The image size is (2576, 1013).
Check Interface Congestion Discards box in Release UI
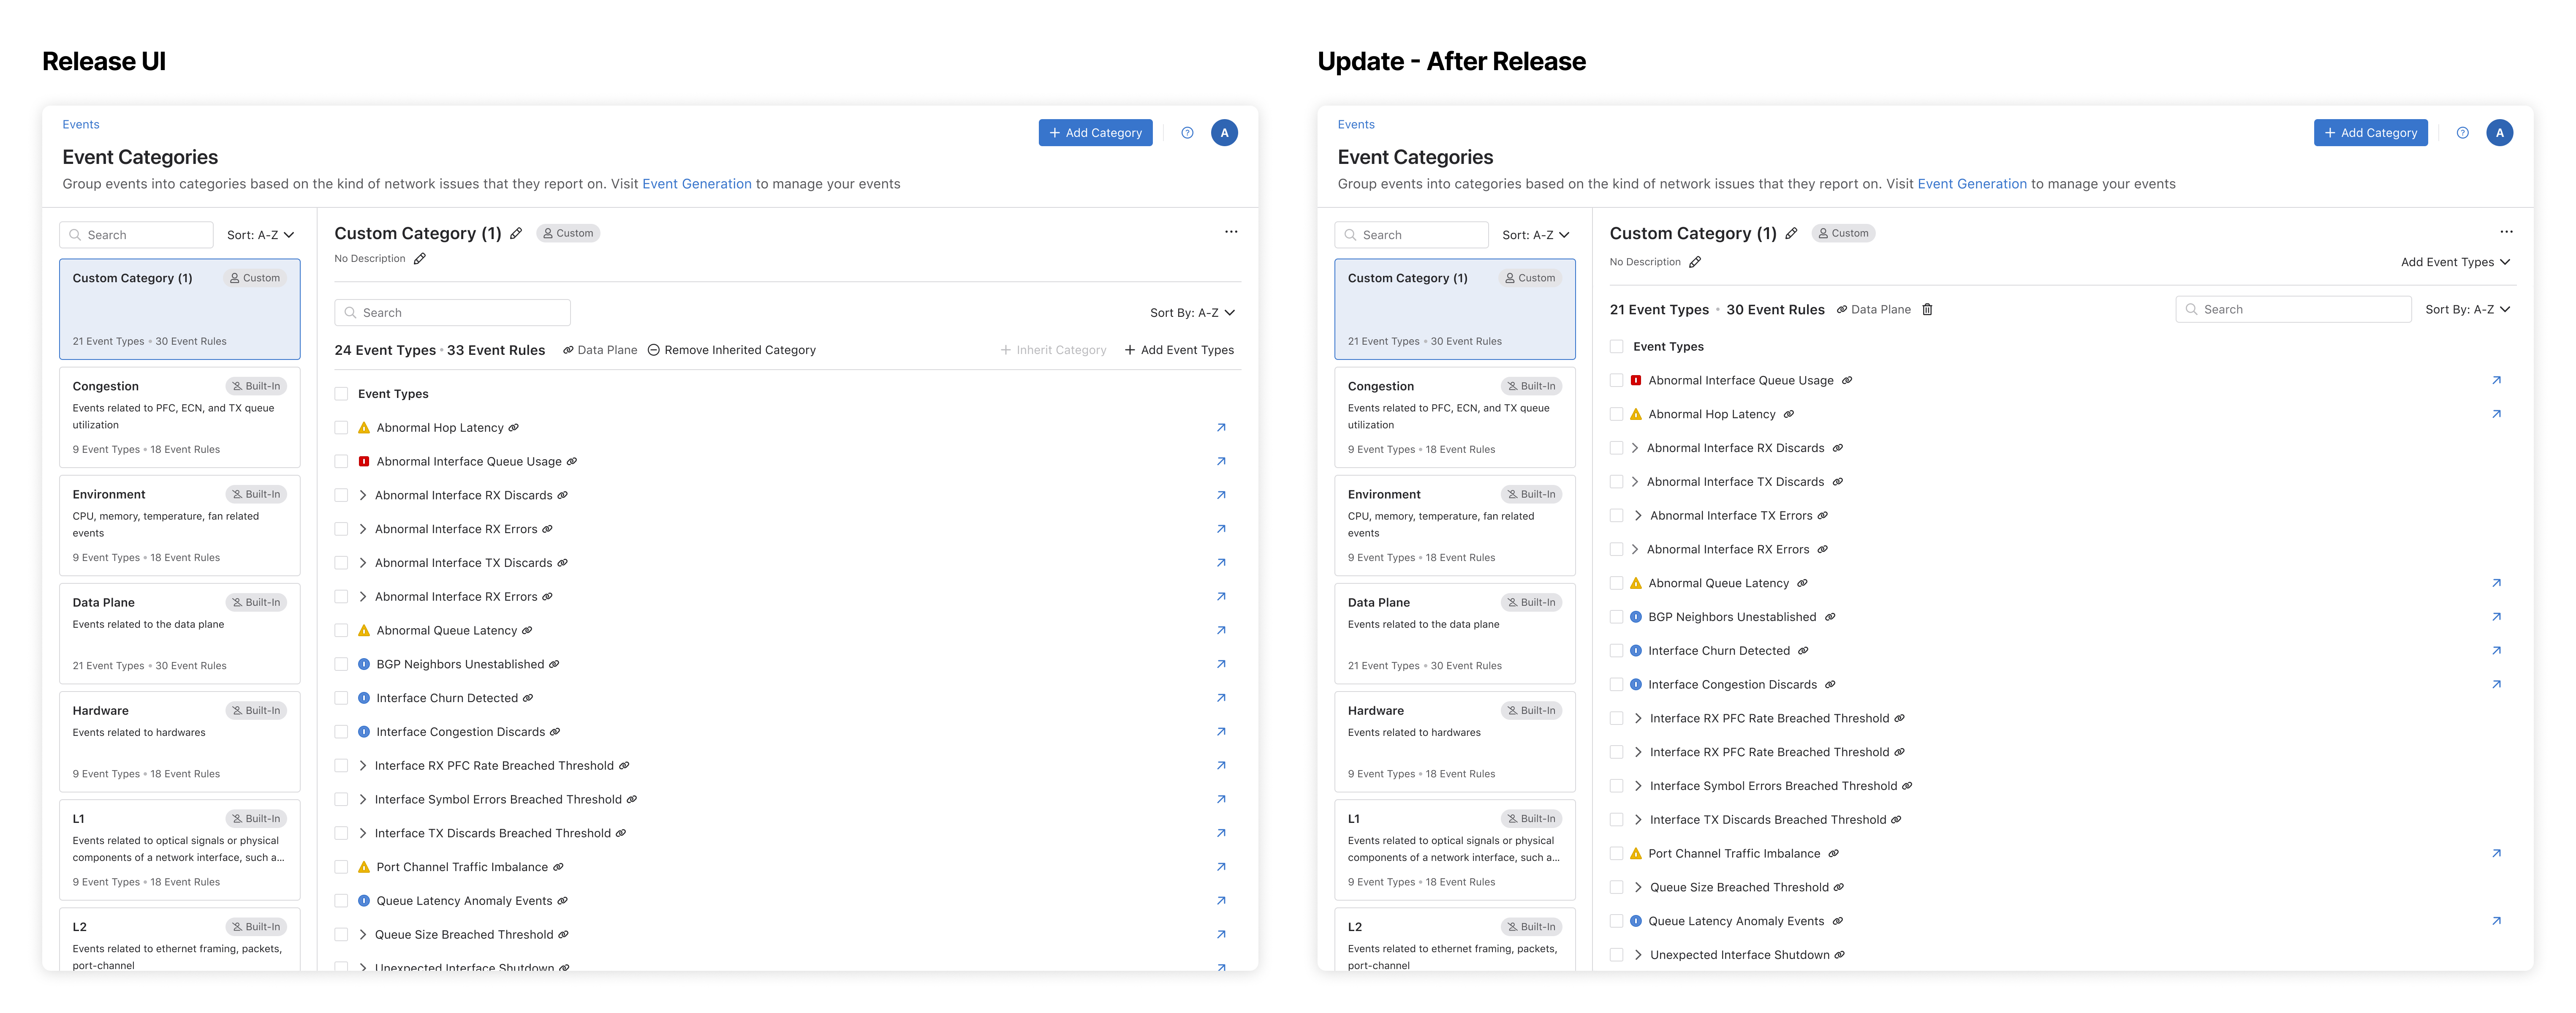pos(341,732)
